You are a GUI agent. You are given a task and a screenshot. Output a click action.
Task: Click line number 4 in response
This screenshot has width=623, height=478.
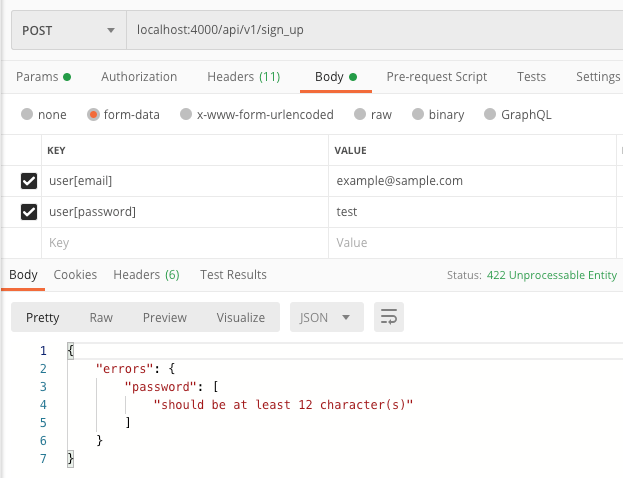tap(43, 405)
